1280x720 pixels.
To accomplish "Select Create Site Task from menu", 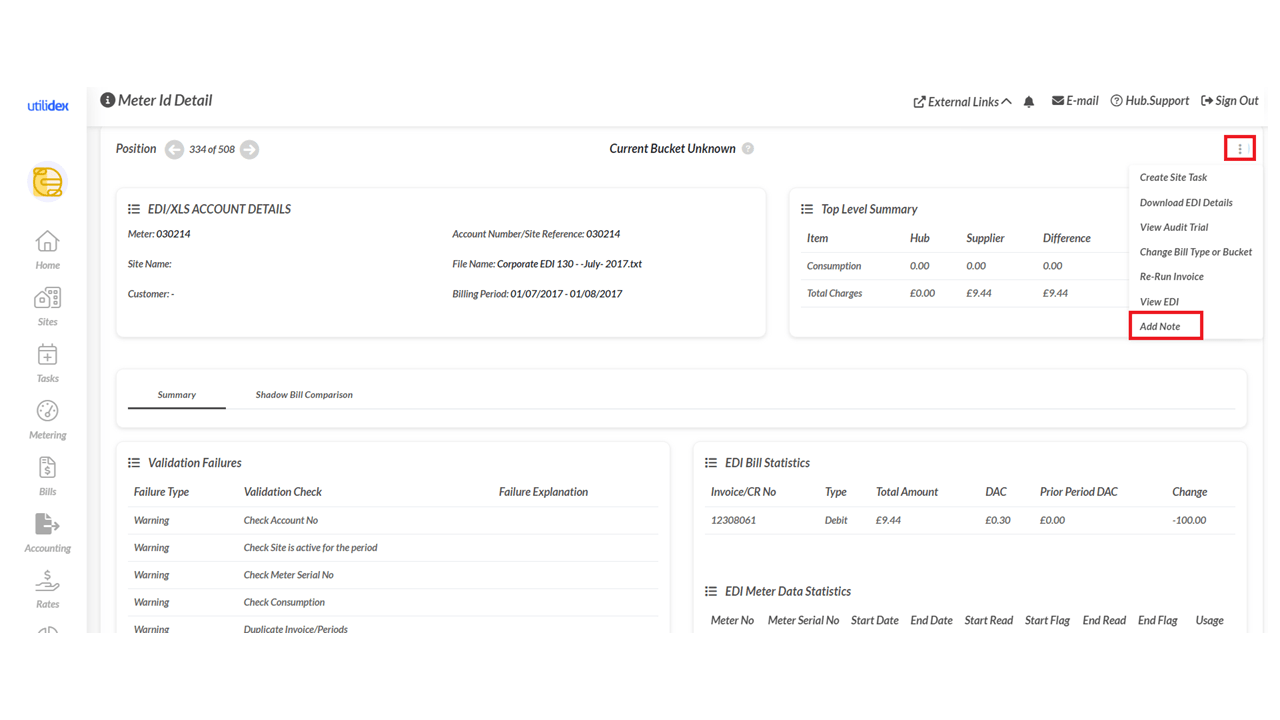I will coord(1173,177).
